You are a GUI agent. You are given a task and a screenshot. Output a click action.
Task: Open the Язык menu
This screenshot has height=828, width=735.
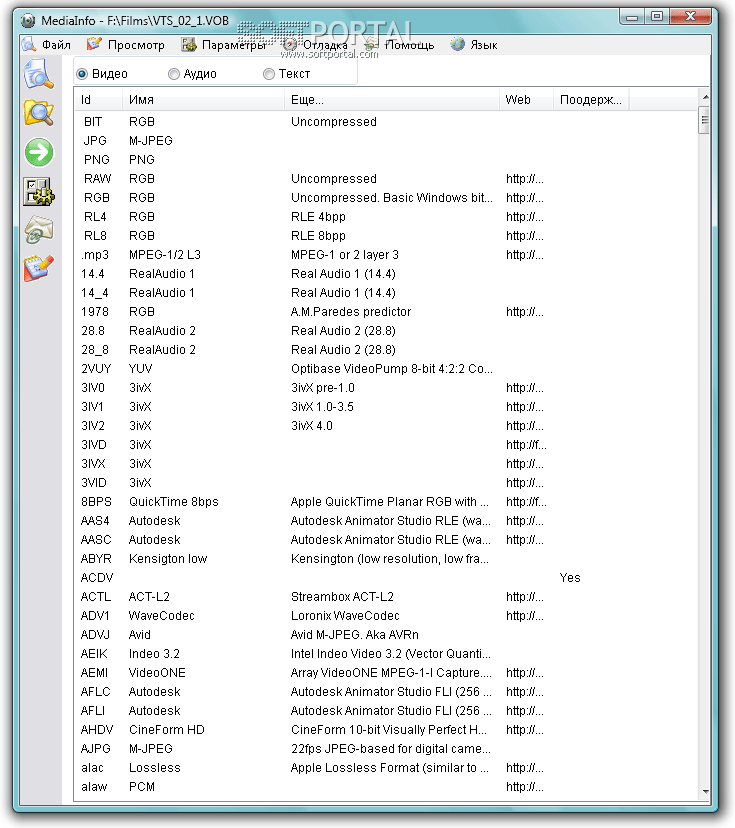tap(484, 45)
